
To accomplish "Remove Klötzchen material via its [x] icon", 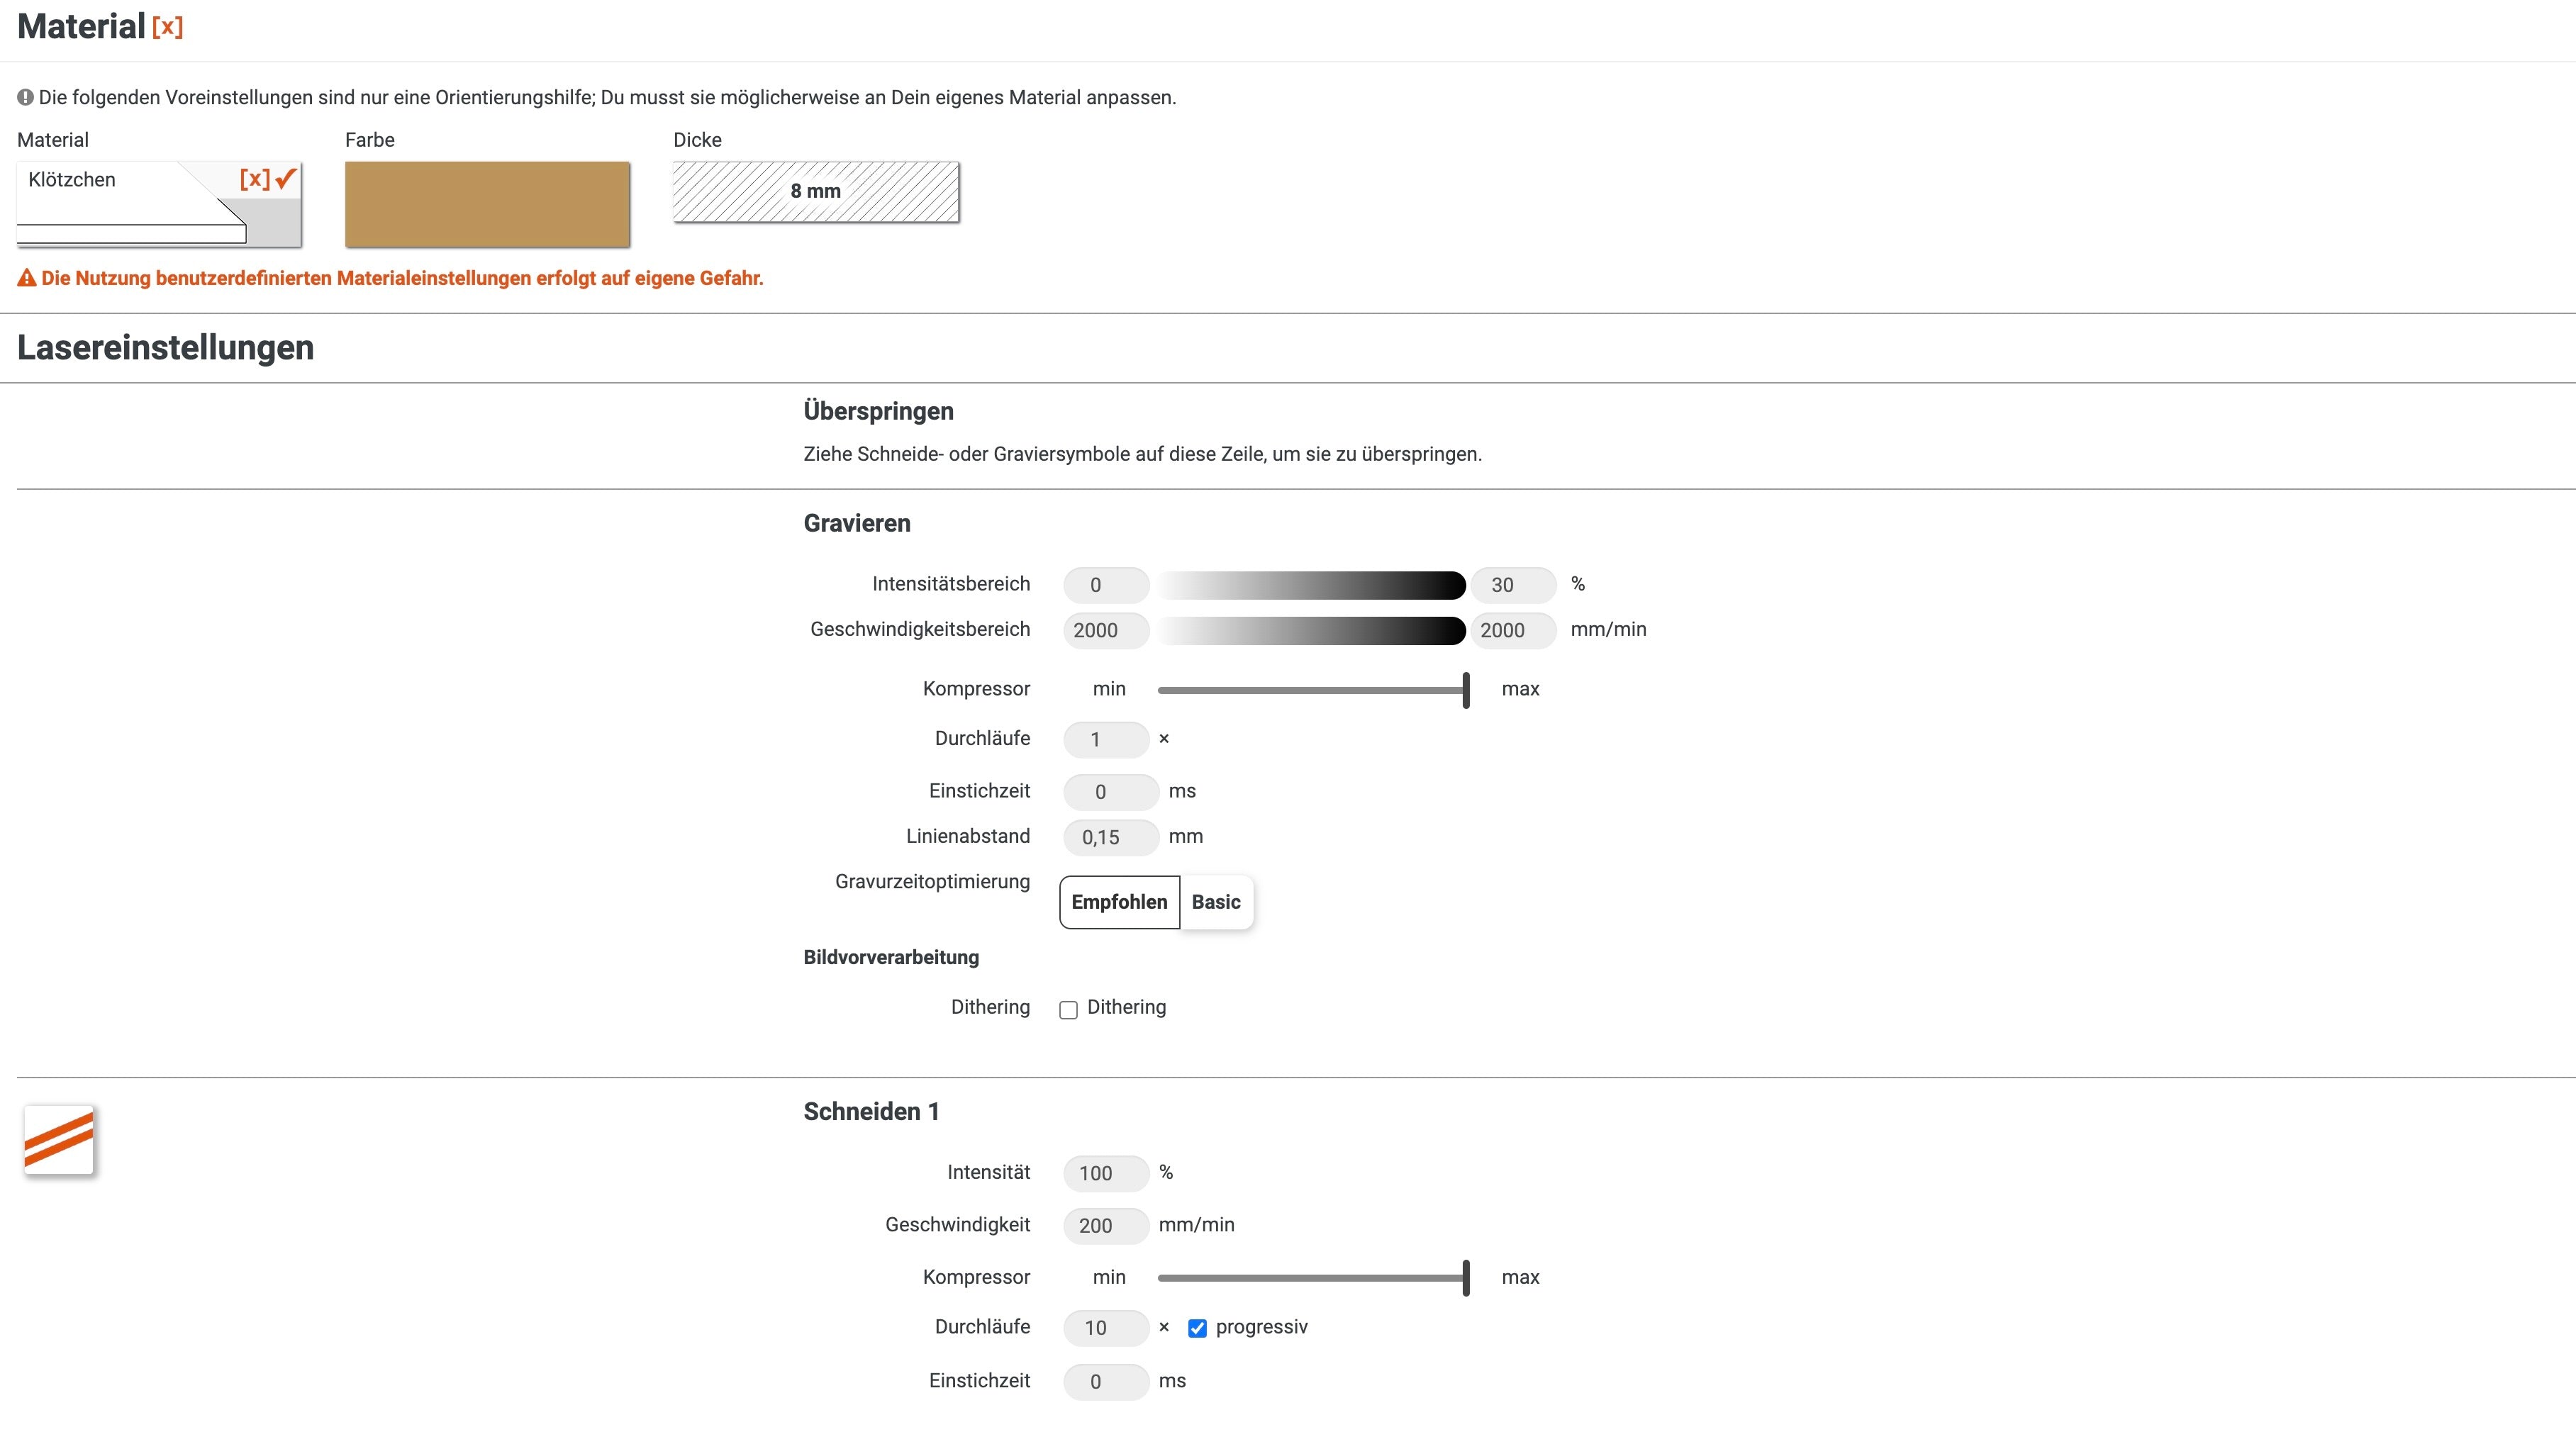I will coord(254,179).
